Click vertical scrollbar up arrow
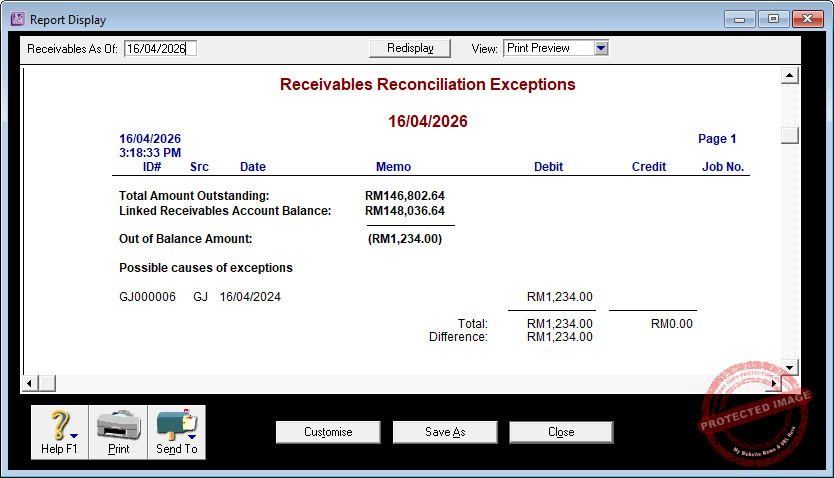The height and width of the screenshot is (478, 834). [x=790, y=76]
